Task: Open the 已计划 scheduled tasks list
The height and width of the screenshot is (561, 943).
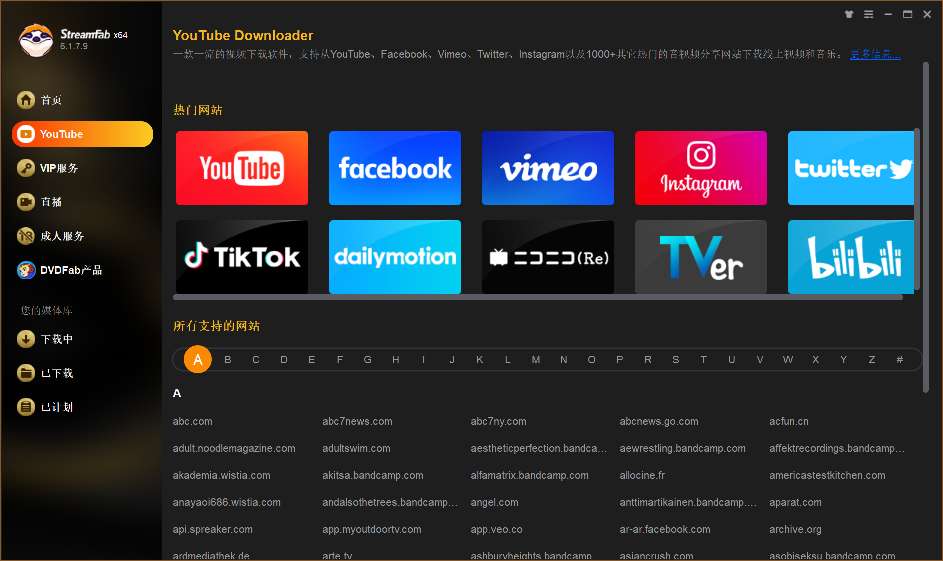Action: click(x=56, y=407)
